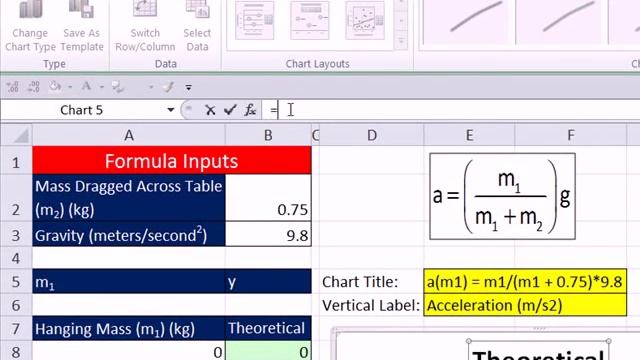Viewport: 640px width, 360px height.
Task: Select cell containing 9.8
Action: [268, 235]
